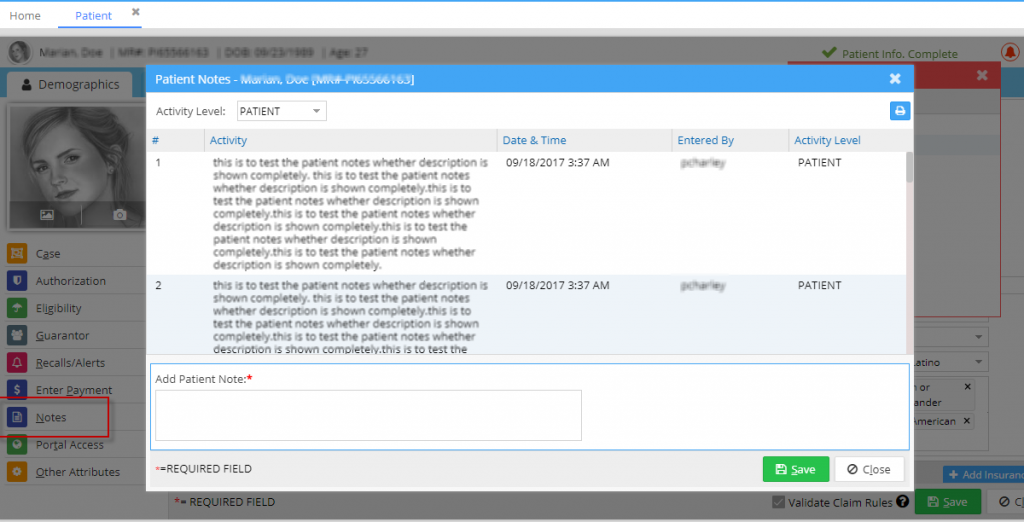The height and width of the screenshot is (522, 1024).
Task: Click the Notes document icon
Action: point(17,417)
